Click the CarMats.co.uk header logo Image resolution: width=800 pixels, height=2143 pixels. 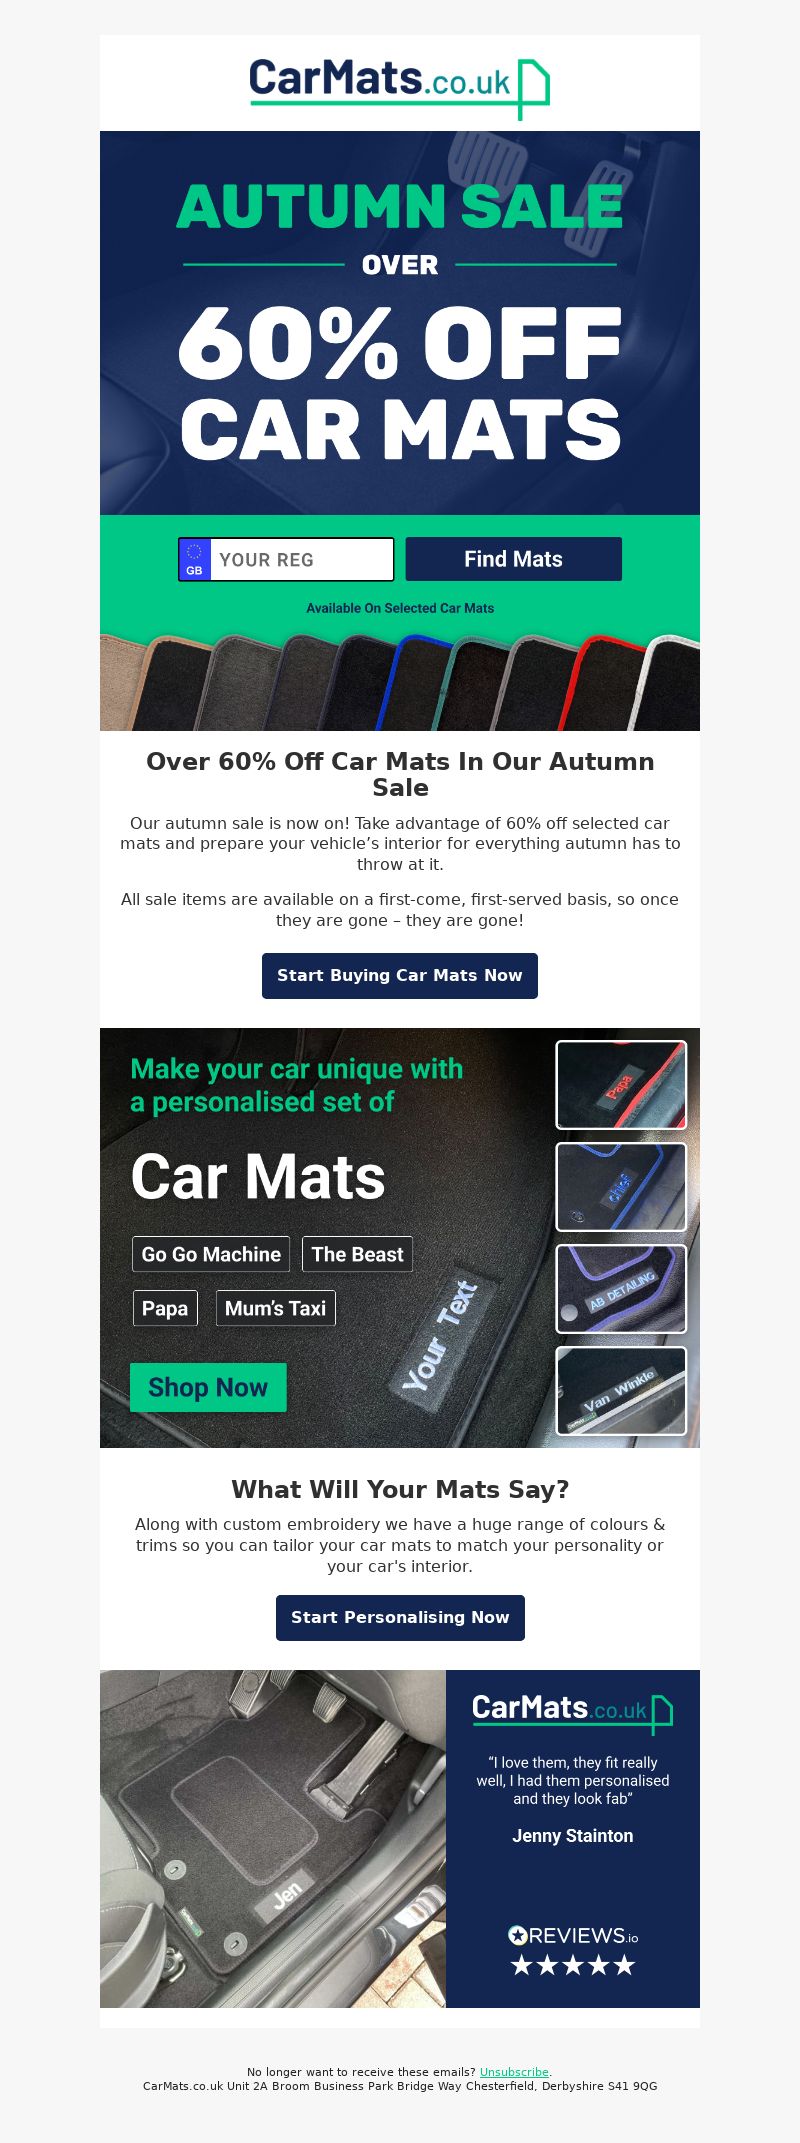[x=399, y=88]
